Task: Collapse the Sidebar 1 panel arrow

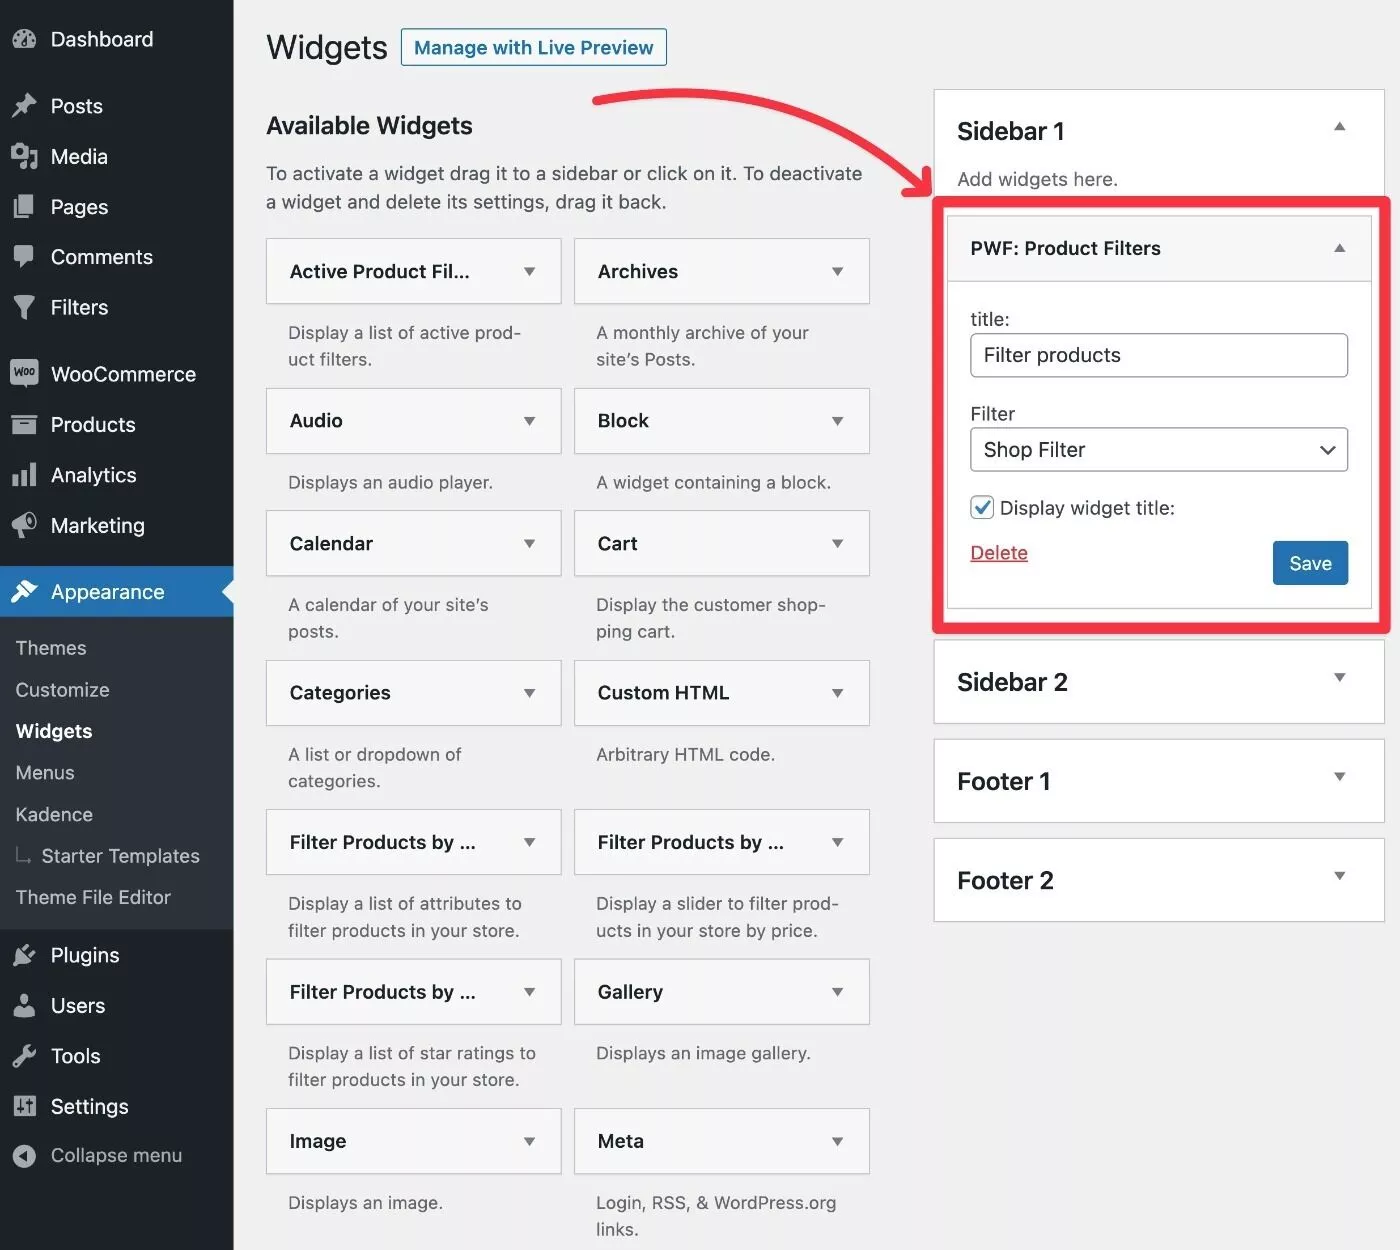Action: (1339, 127)
